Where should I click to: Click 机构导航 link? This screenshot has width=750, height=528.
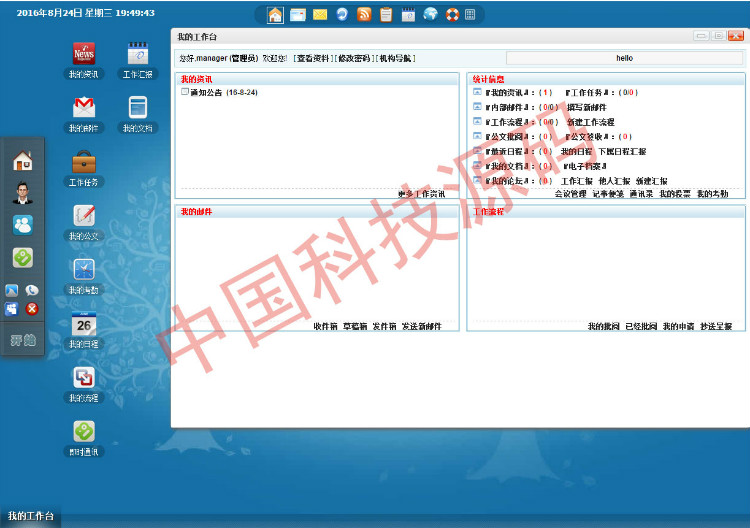tap(396, 58)
